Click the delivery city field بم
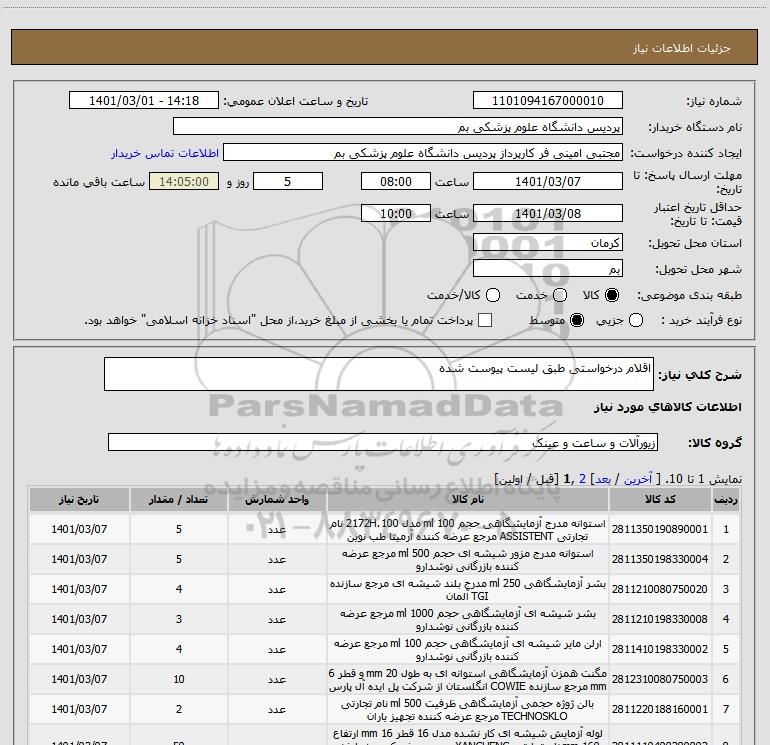Image resolution: width=770 pixels, height=745 pixels. (x=548, y=269)
